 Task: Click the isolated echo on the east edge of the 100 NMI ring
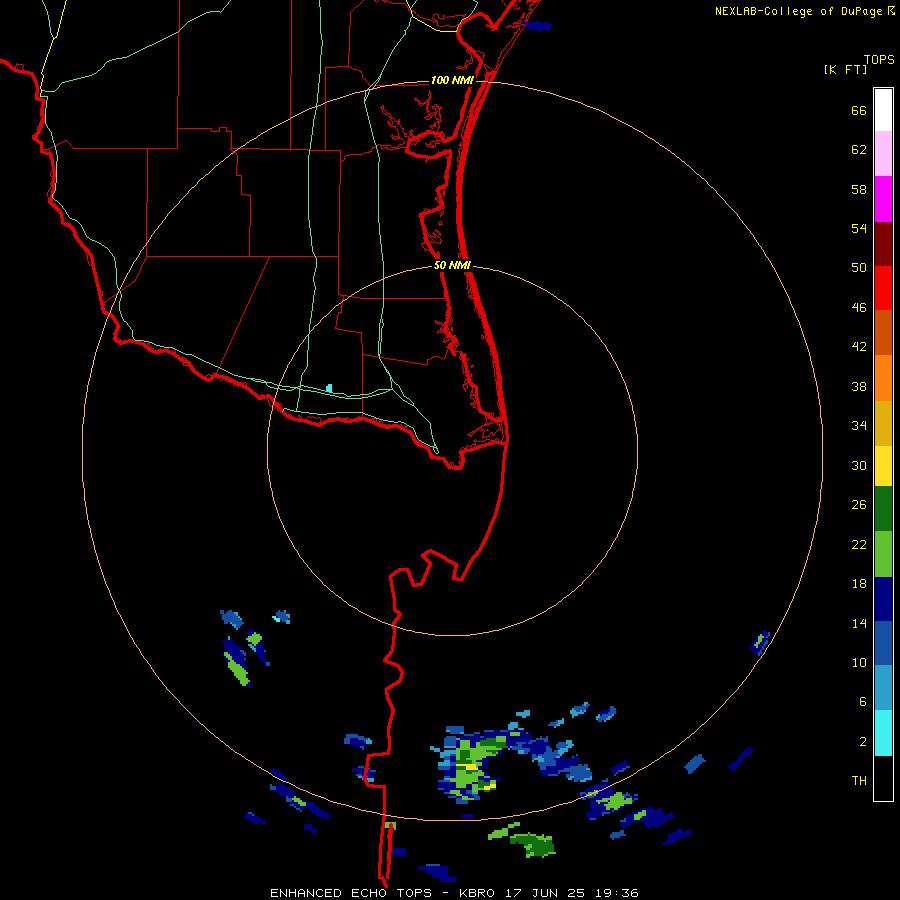[x=760, y=642]
